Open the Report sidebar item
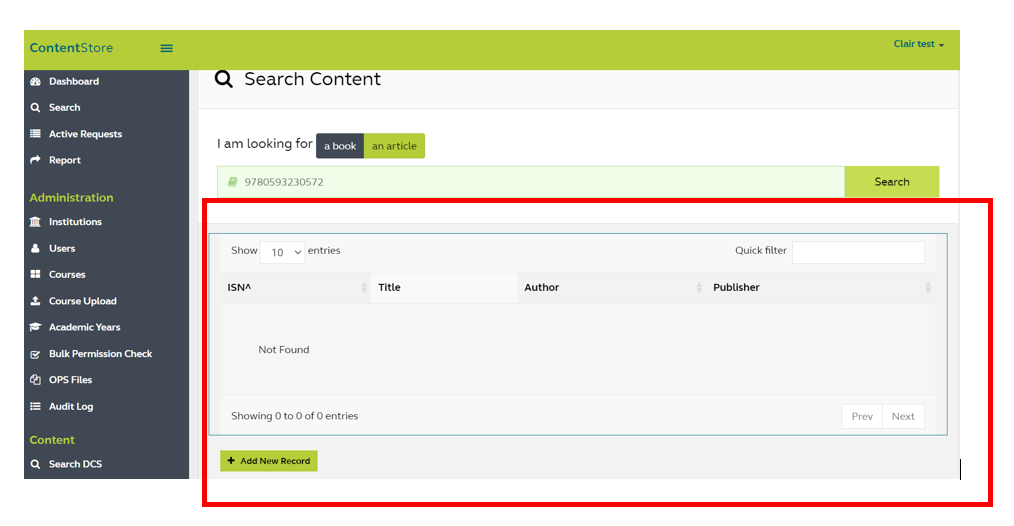The width and height of the screenshot is (1014, 526). click(x=64, y=160)
